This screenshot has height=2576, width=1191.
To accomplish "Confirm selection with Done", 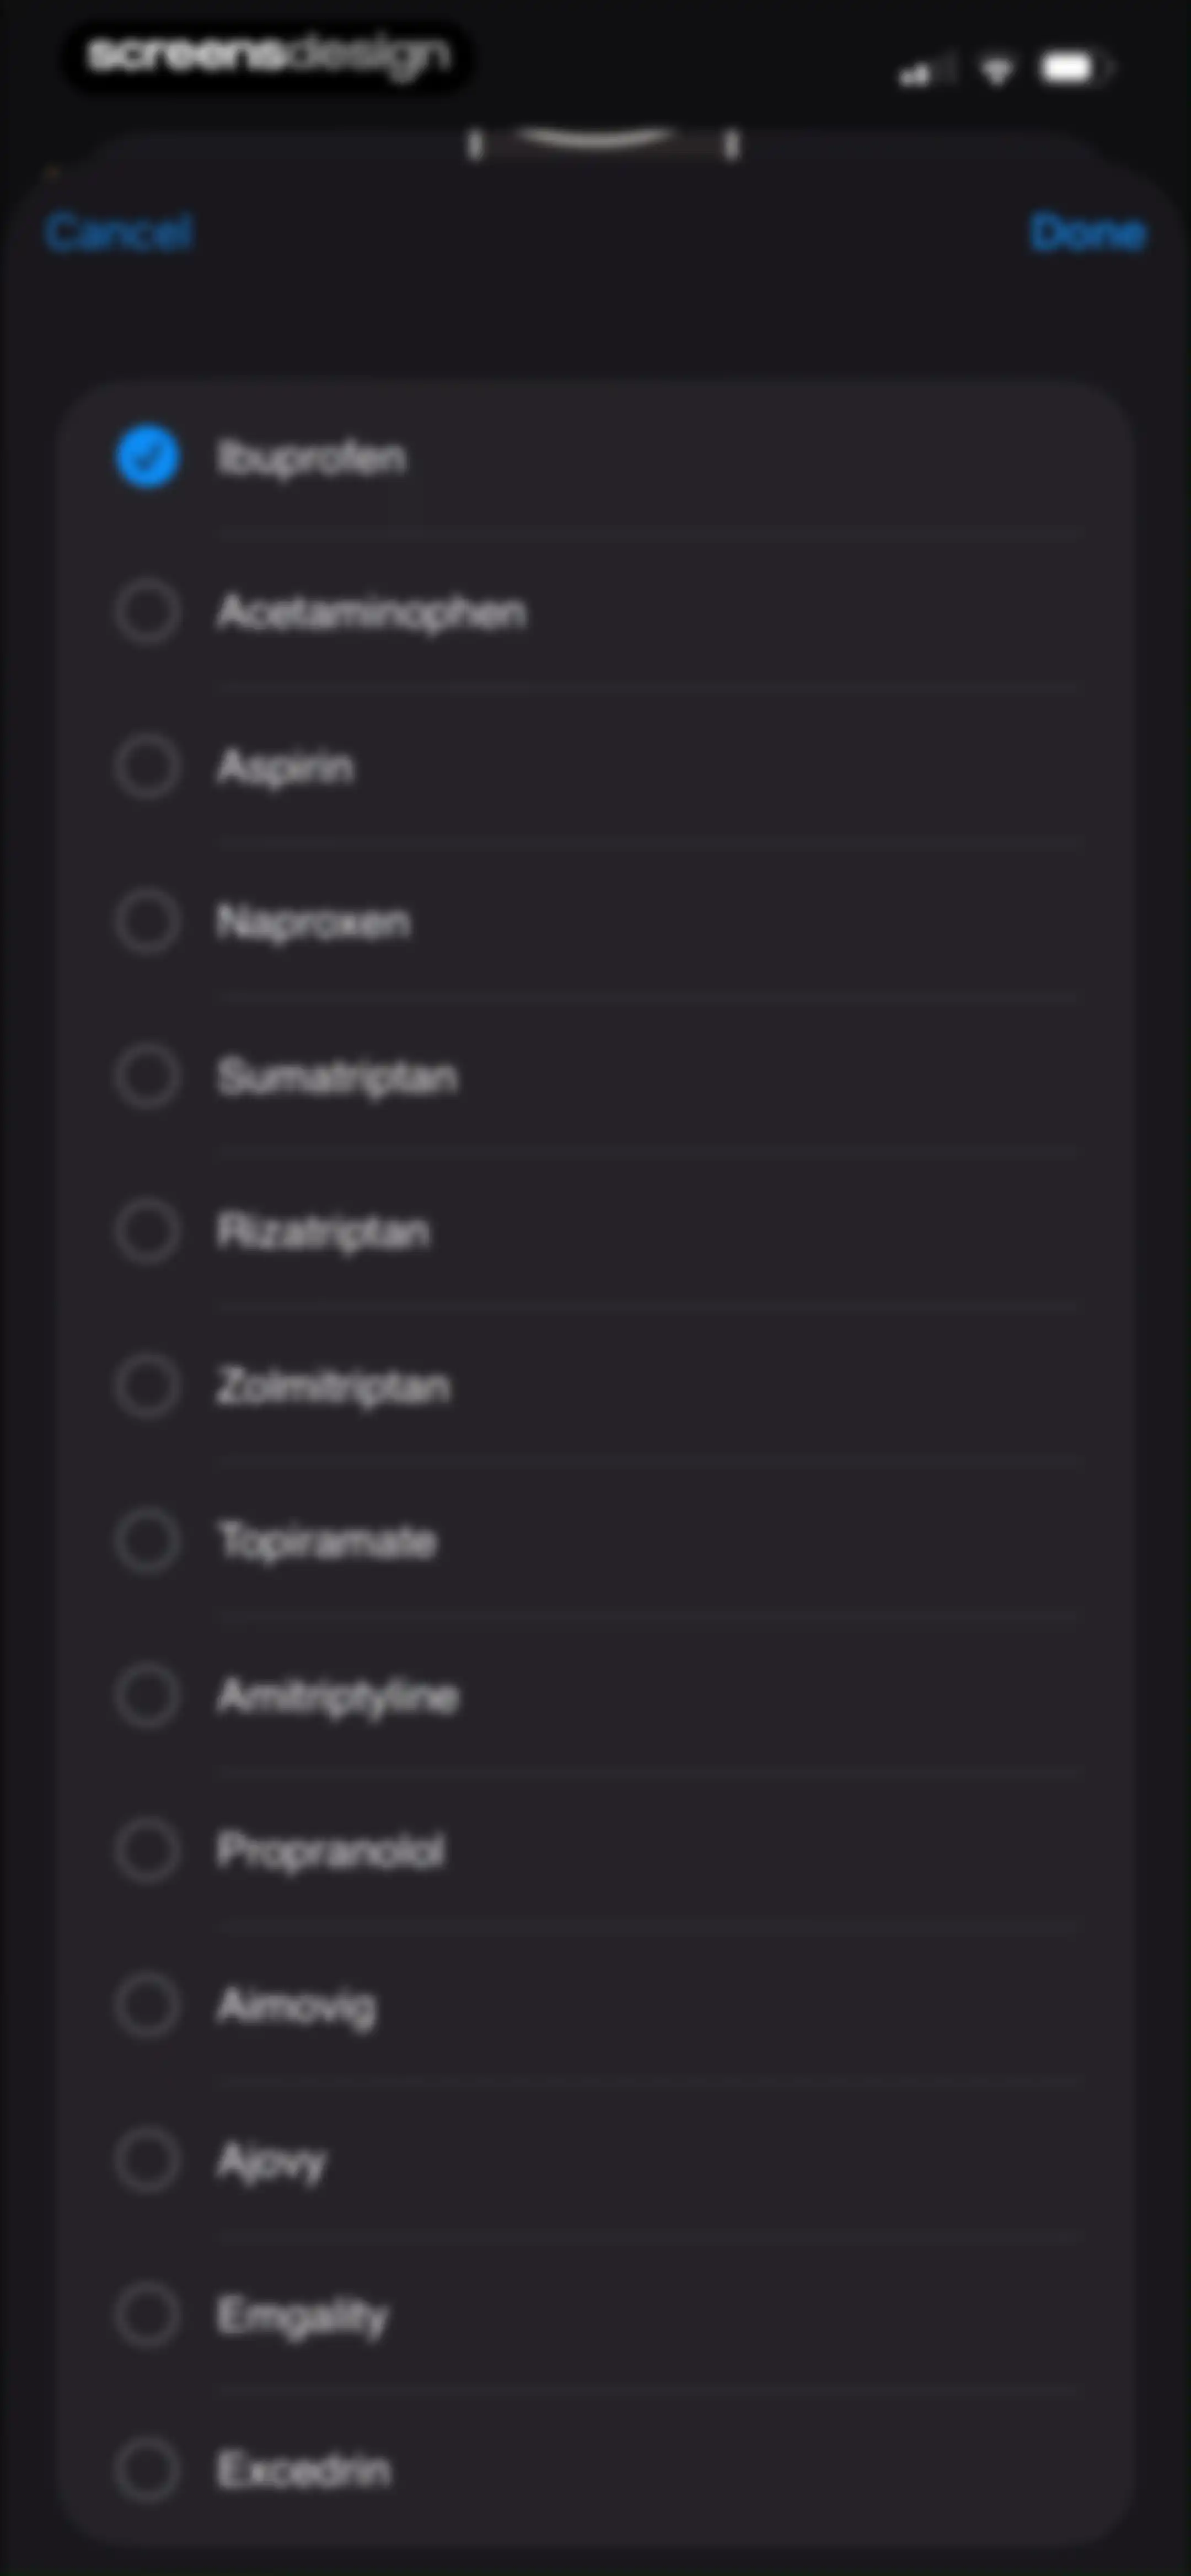I will [x=1088, y=232].
